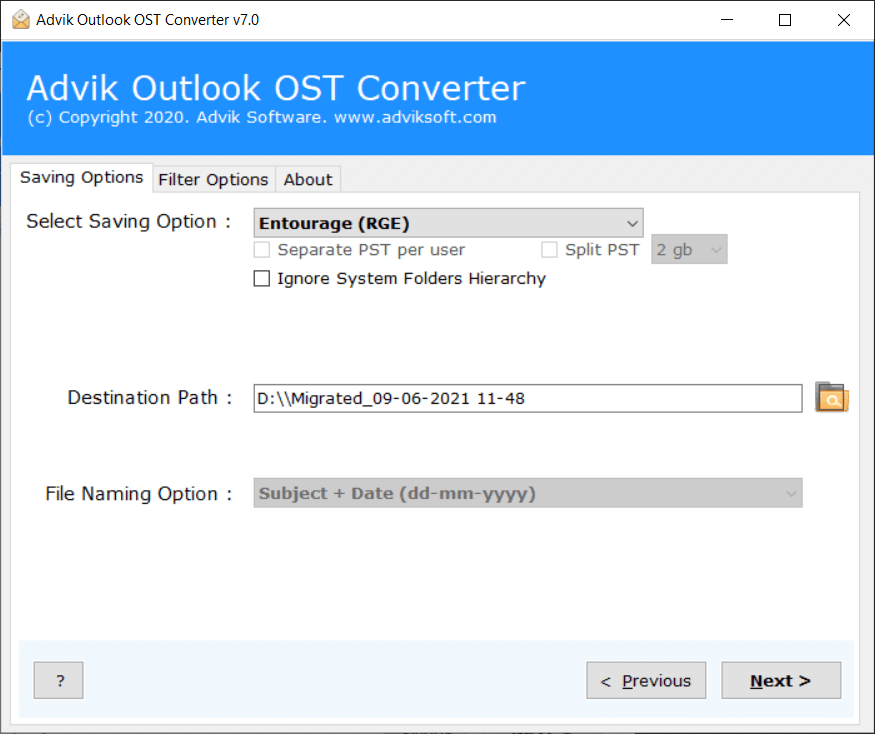
Task: Close the Advik Outlook OST Converter window
Action: (844, 20)
